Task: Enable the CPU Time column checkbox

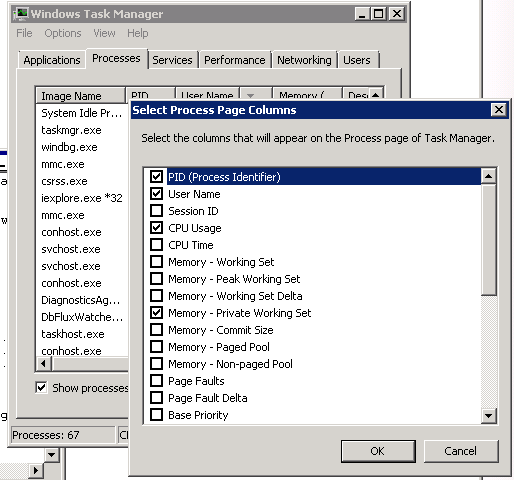Action: point(156,245)
